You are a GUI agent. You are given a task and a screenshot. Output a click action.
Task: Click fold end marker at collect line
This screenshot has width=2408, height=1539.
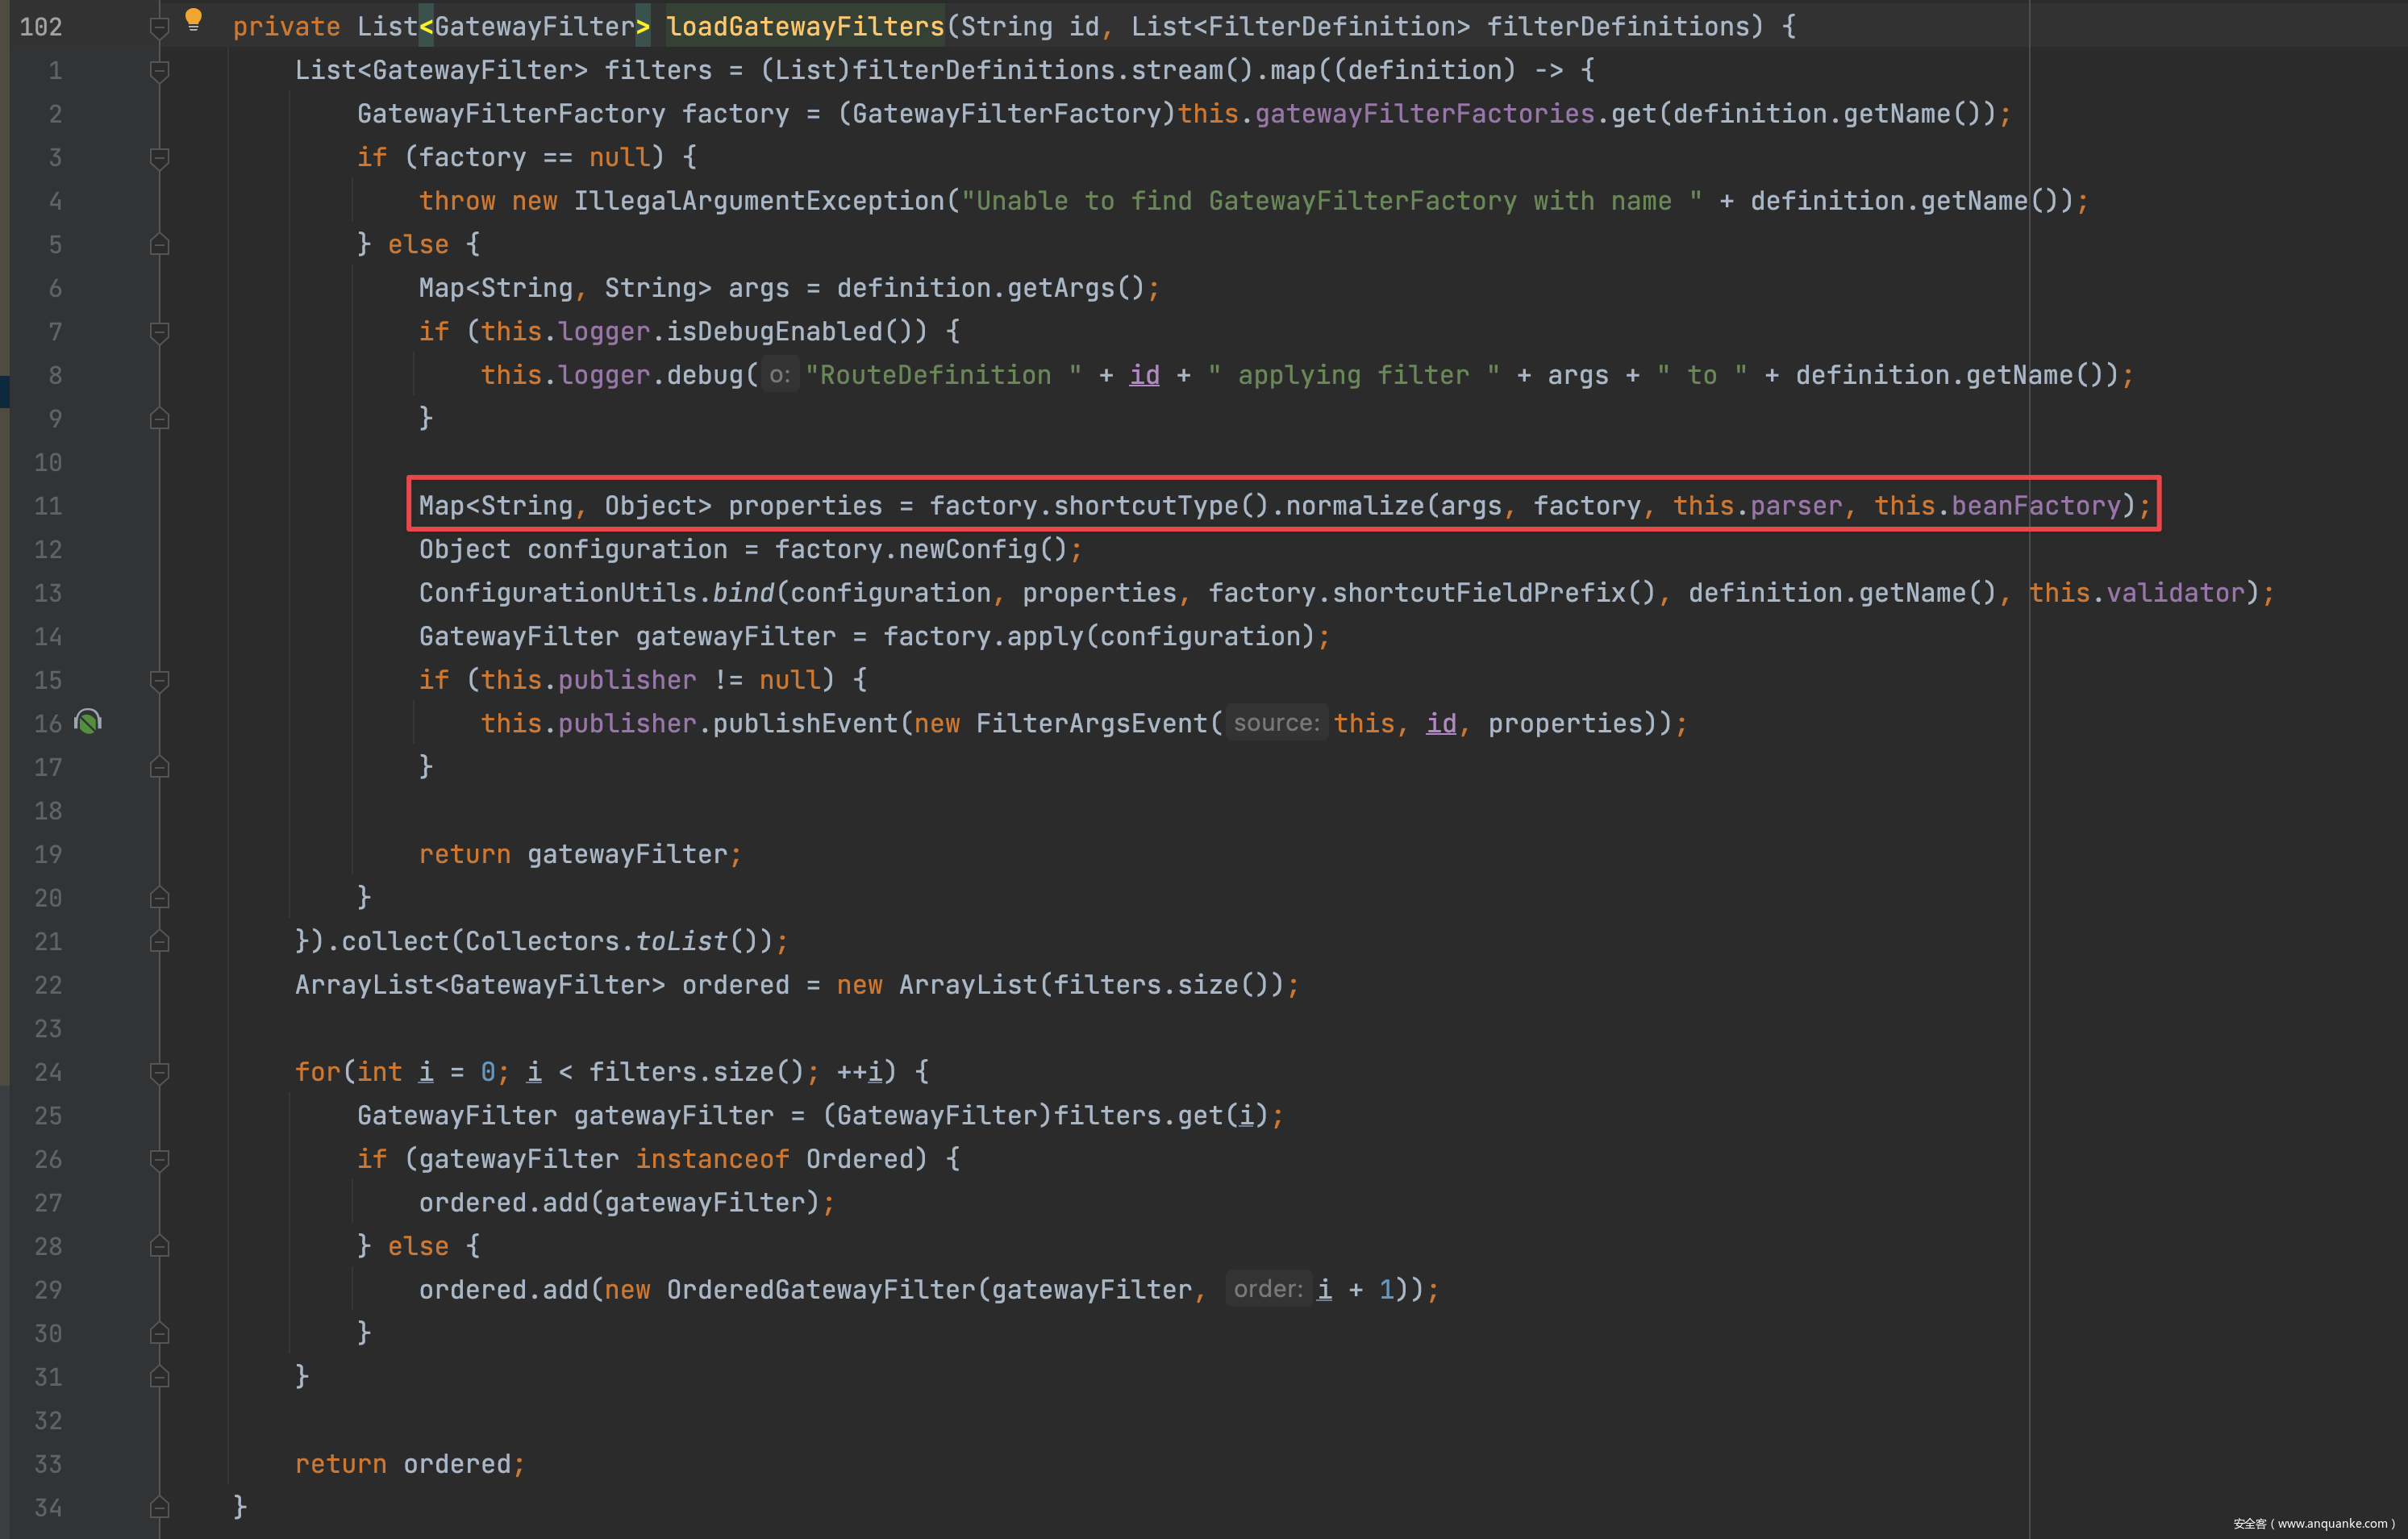[x=159, y=942]
